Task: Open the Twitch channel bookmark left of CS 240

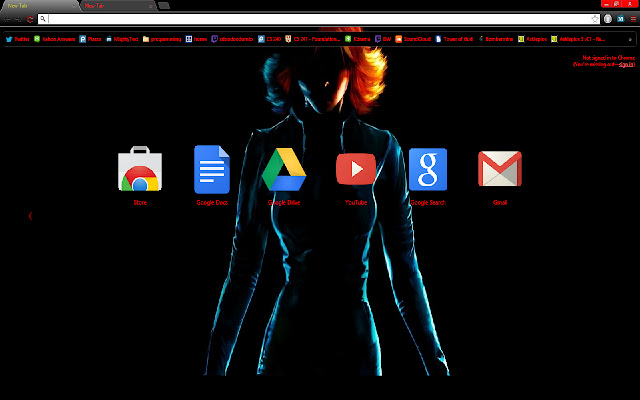Action: pyautogui.click(x=232, y=39)
